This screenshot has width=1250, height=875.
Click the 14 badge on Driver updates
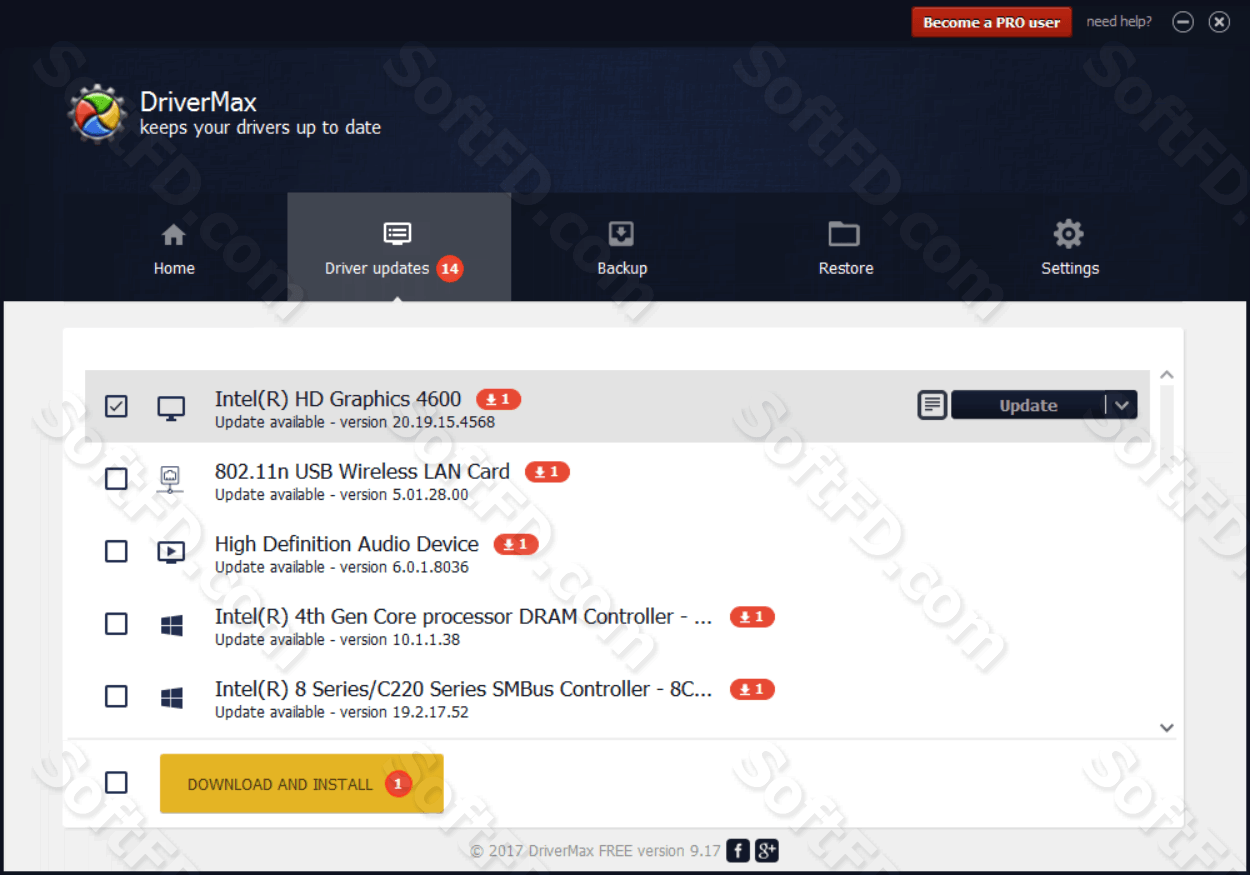pyautogui.click(x=450, y=268)
